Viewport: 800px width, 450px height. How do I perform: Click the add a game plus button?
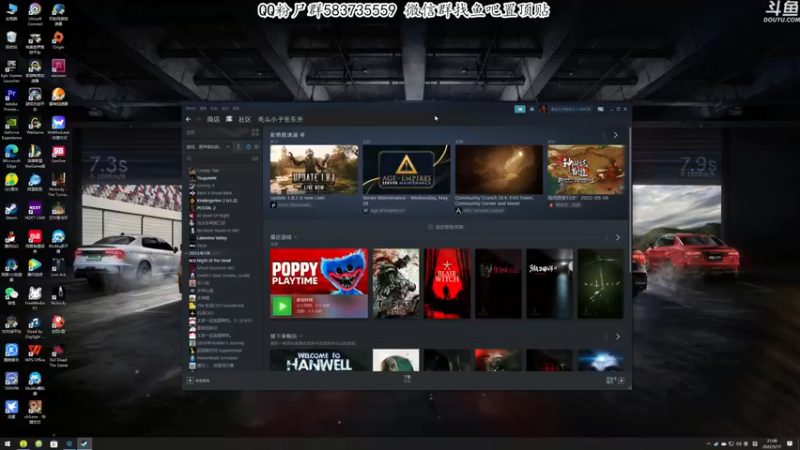coord(190,381)
